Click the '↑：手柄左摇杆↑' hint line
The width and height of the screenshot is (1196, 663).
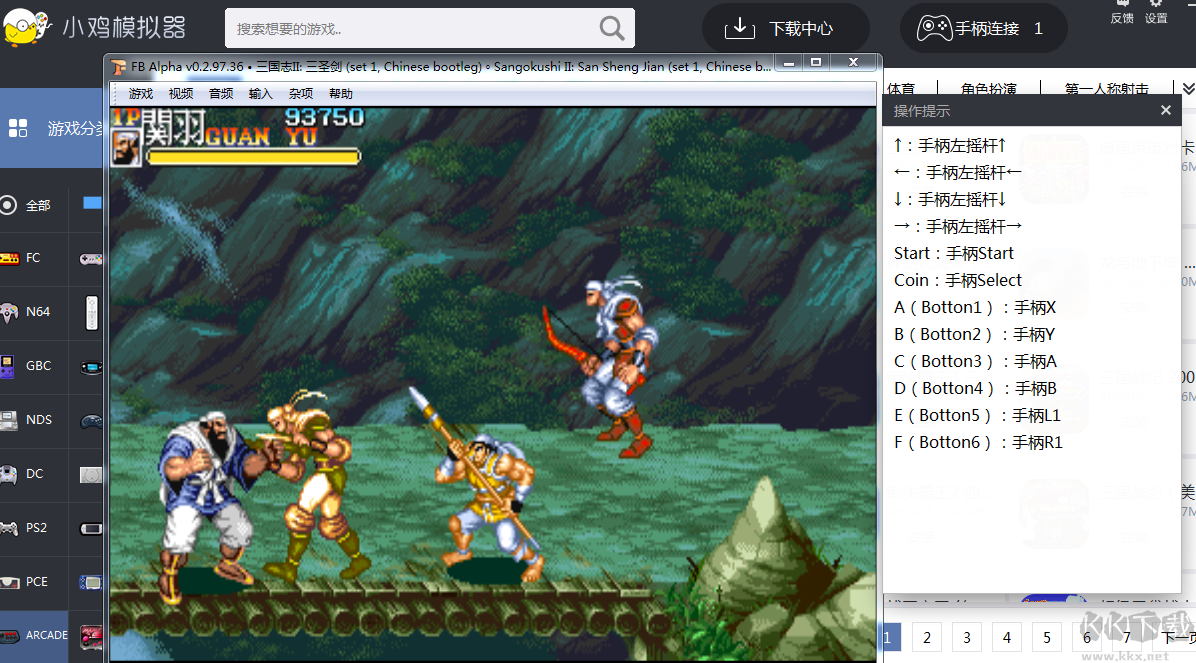tap(950, 145)
